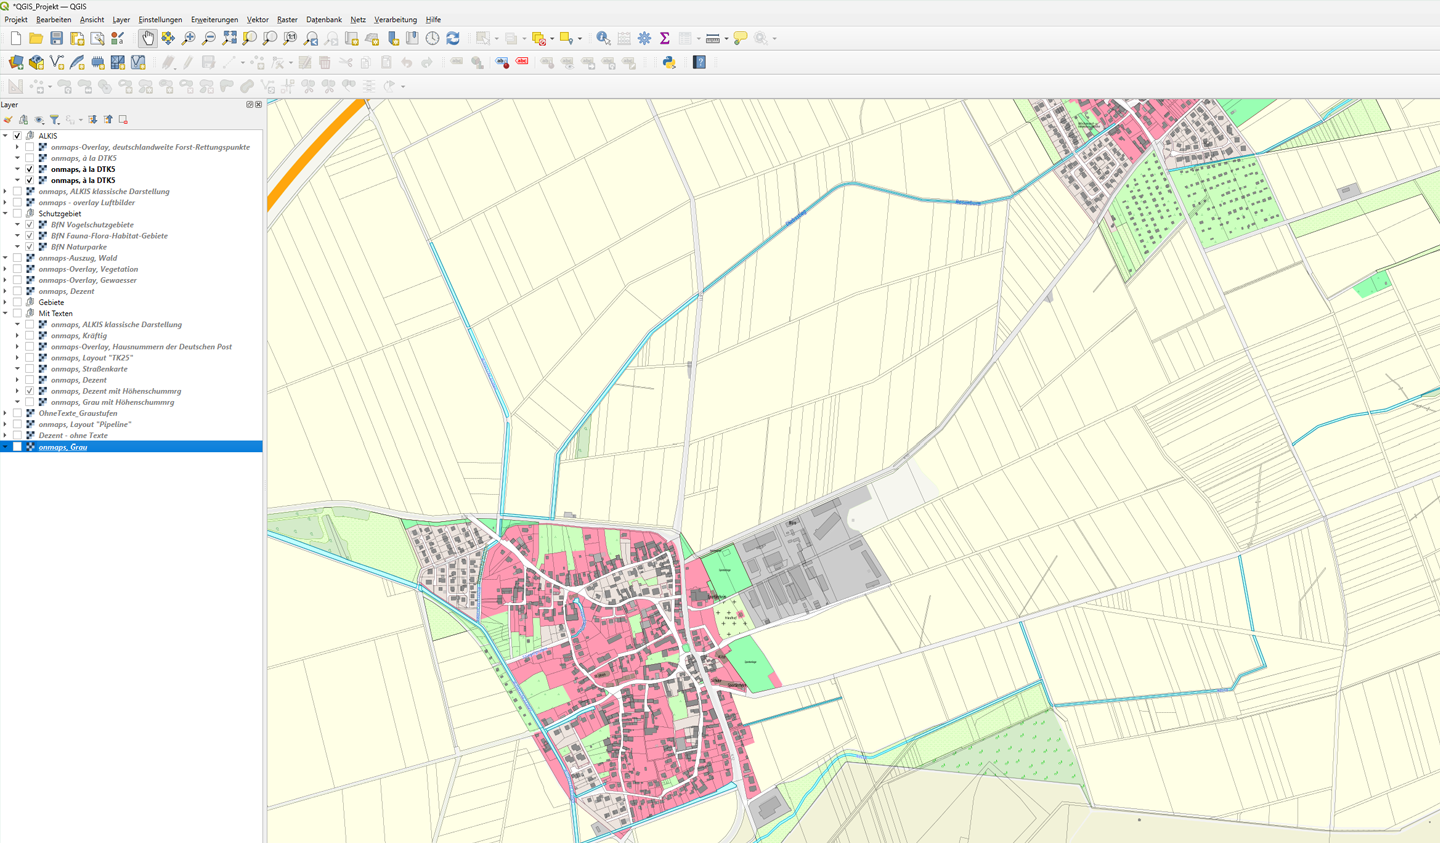Activate the Zoom Out magnifier tool
This screenshot has height=843, width=1440.
point(208,38)
